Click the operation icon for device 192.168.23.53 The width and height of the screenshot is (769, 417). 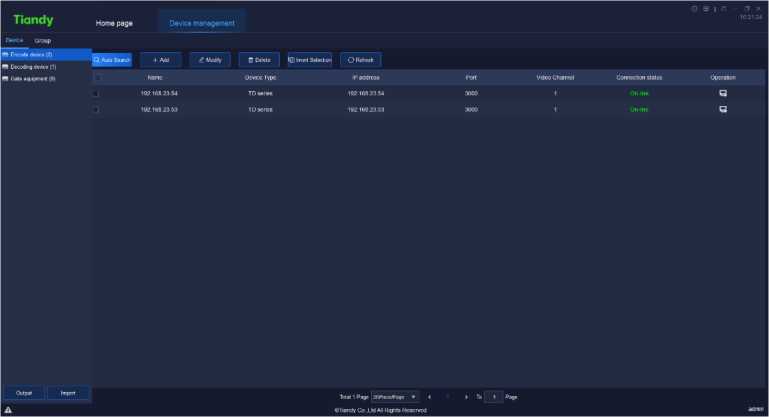pyautogui.click(x=722, y=109)
